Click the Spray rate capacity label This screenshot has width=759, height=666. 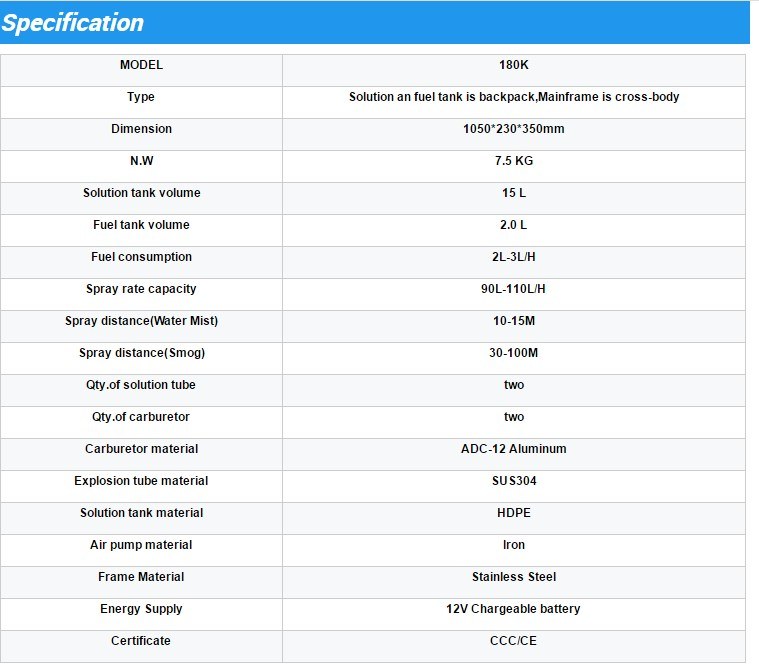pyautogui.click(x=141, y=289)
